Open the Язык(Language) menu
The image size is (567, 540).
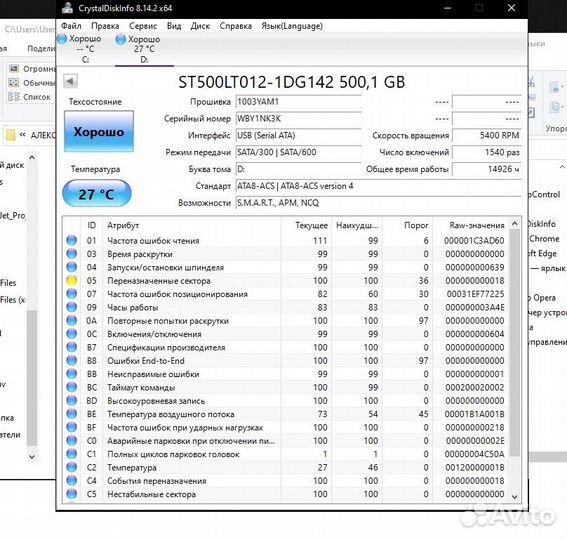coord(292,26)
